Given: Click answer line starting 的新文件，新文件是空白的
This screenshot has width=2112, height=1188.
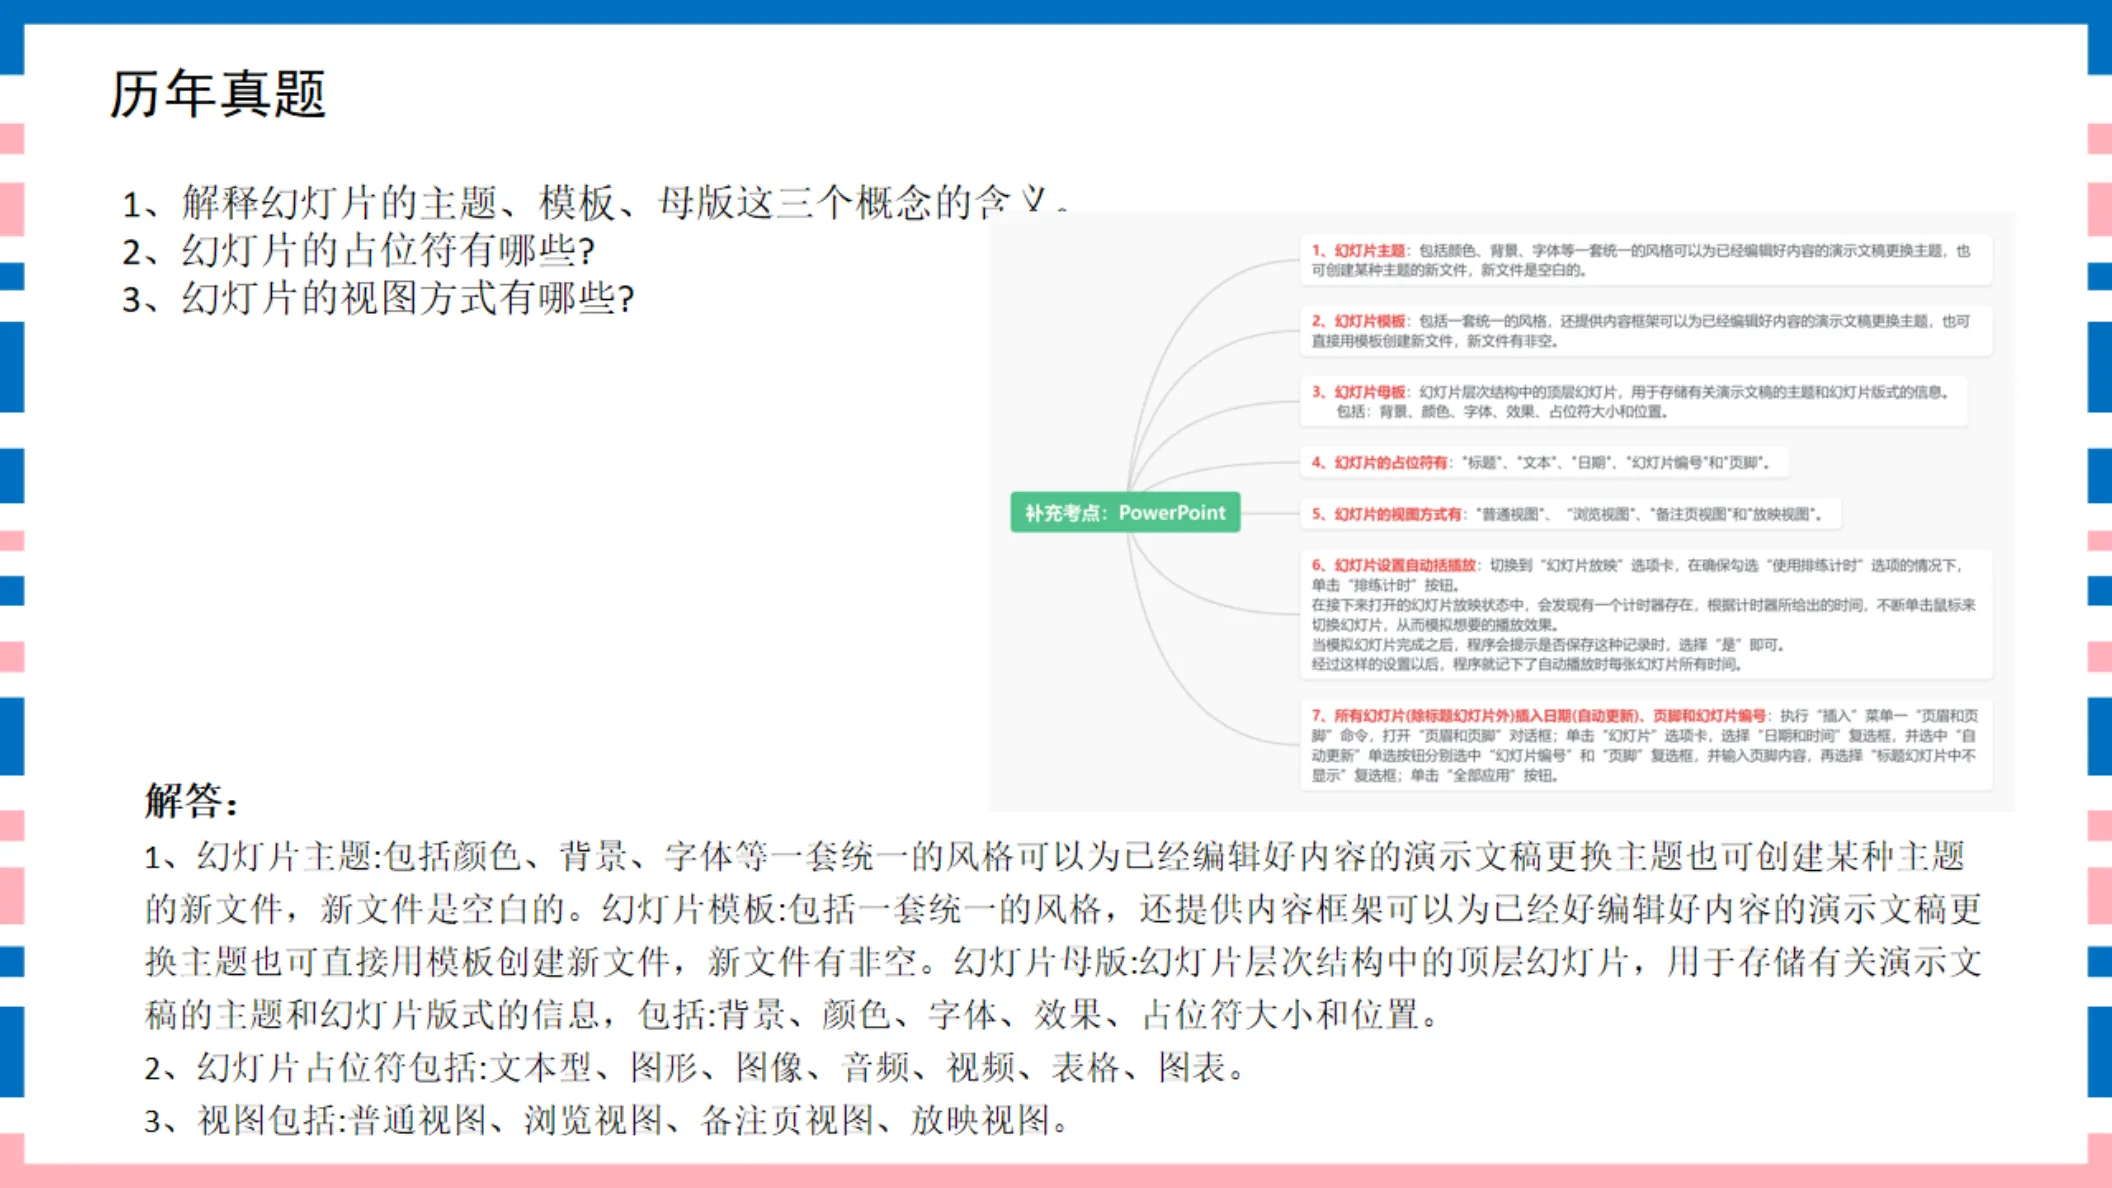Looking at the screenshot, I should tap(1063, 908).
